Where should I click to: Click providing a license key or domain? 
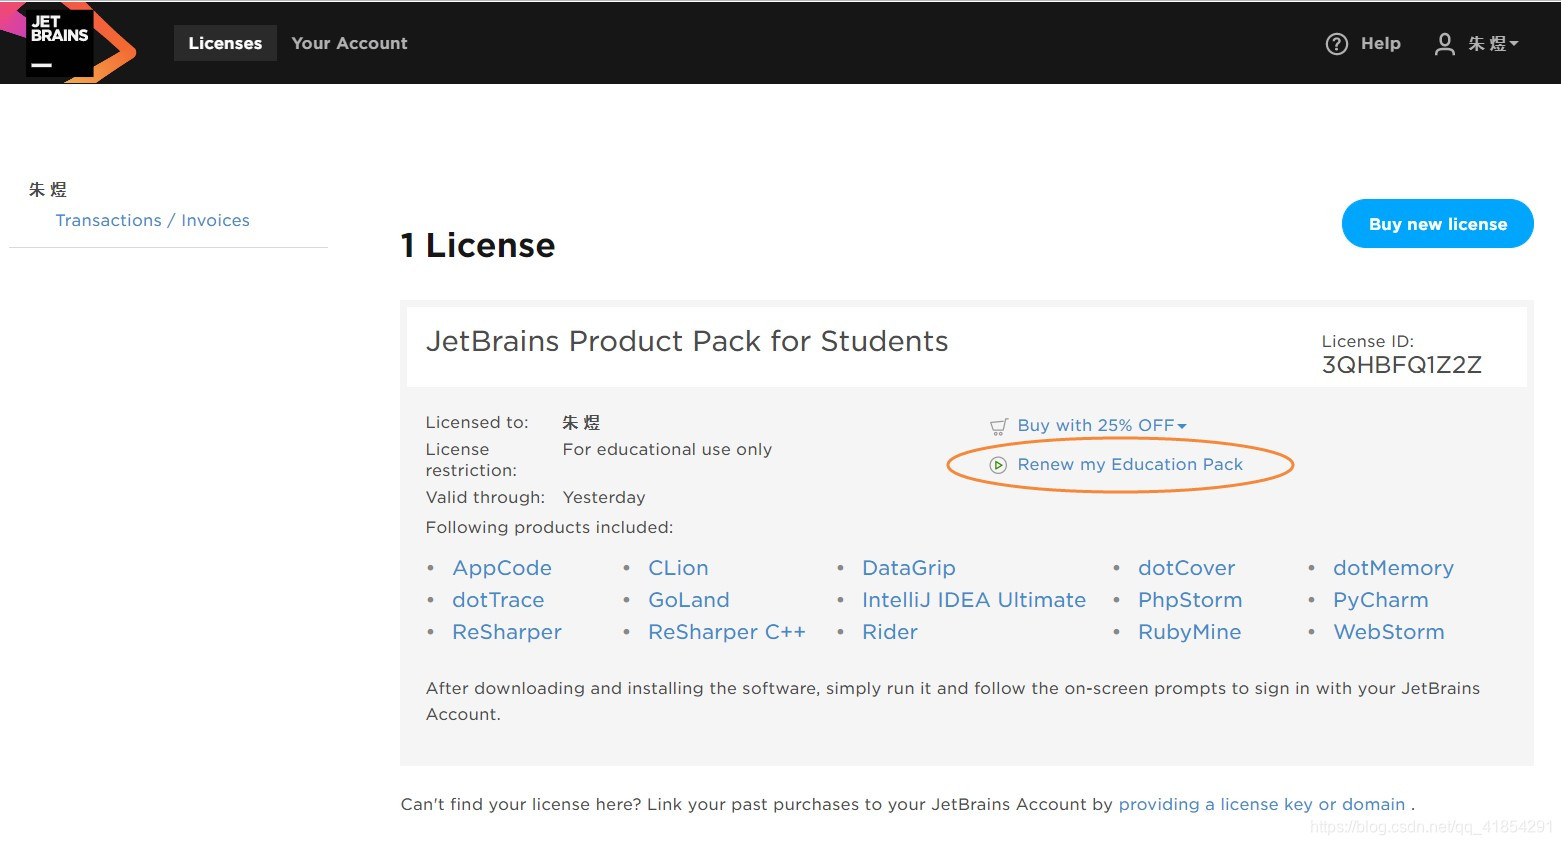(x=1261, y=804)
